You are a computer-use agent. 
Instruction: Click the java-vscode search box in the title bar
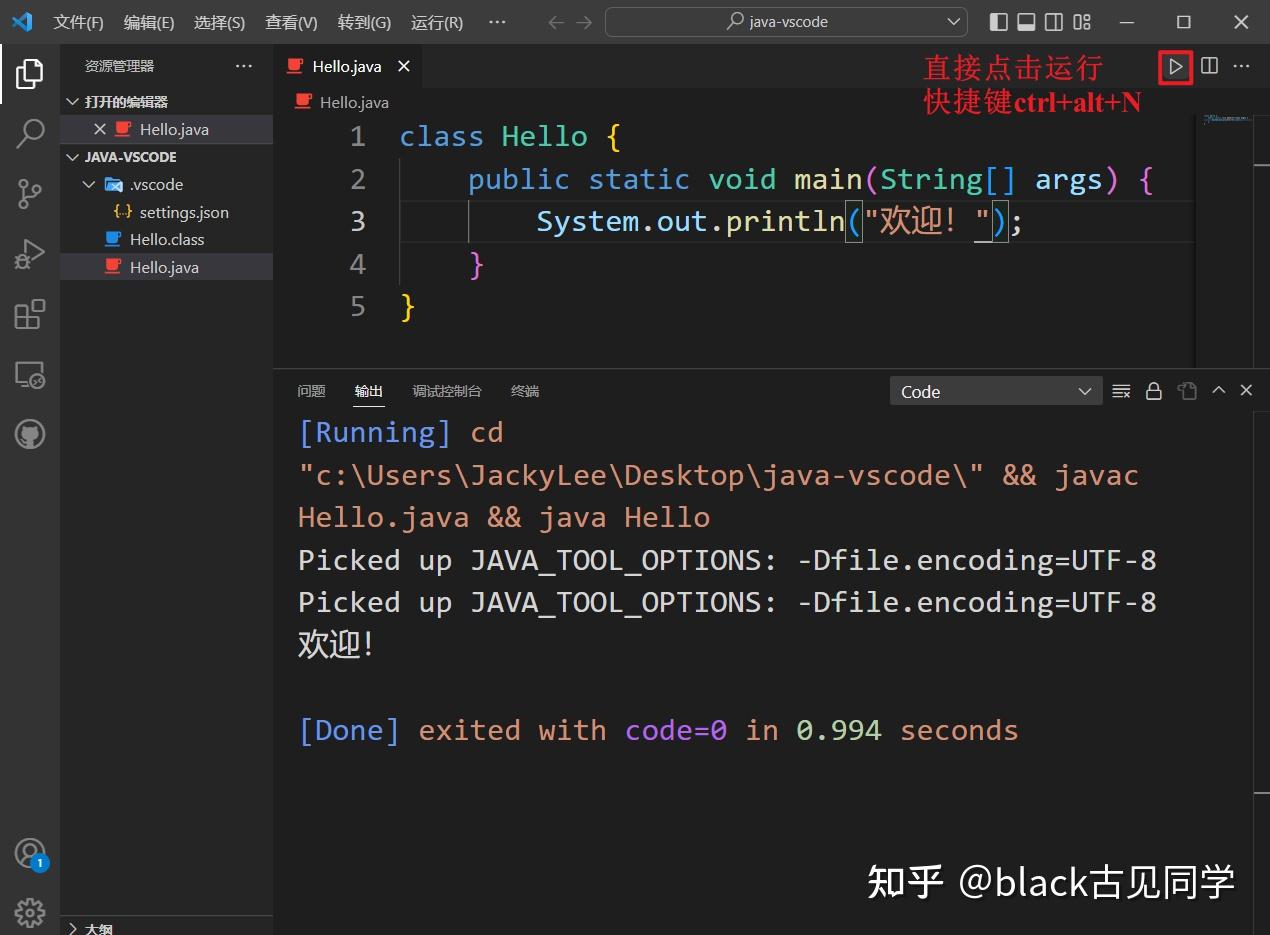[x=786, y=21]
